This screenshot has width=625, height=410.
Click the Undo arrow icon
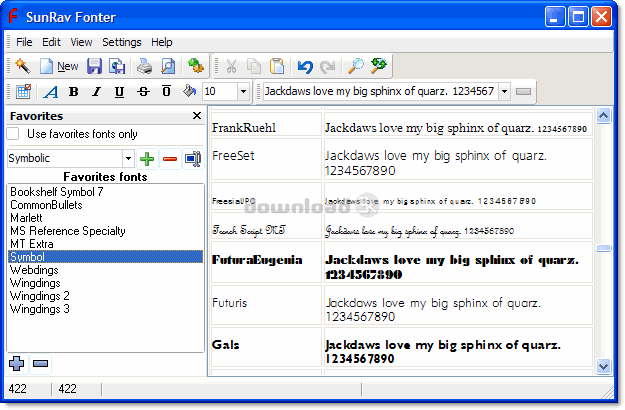click(x=305, y=66)
